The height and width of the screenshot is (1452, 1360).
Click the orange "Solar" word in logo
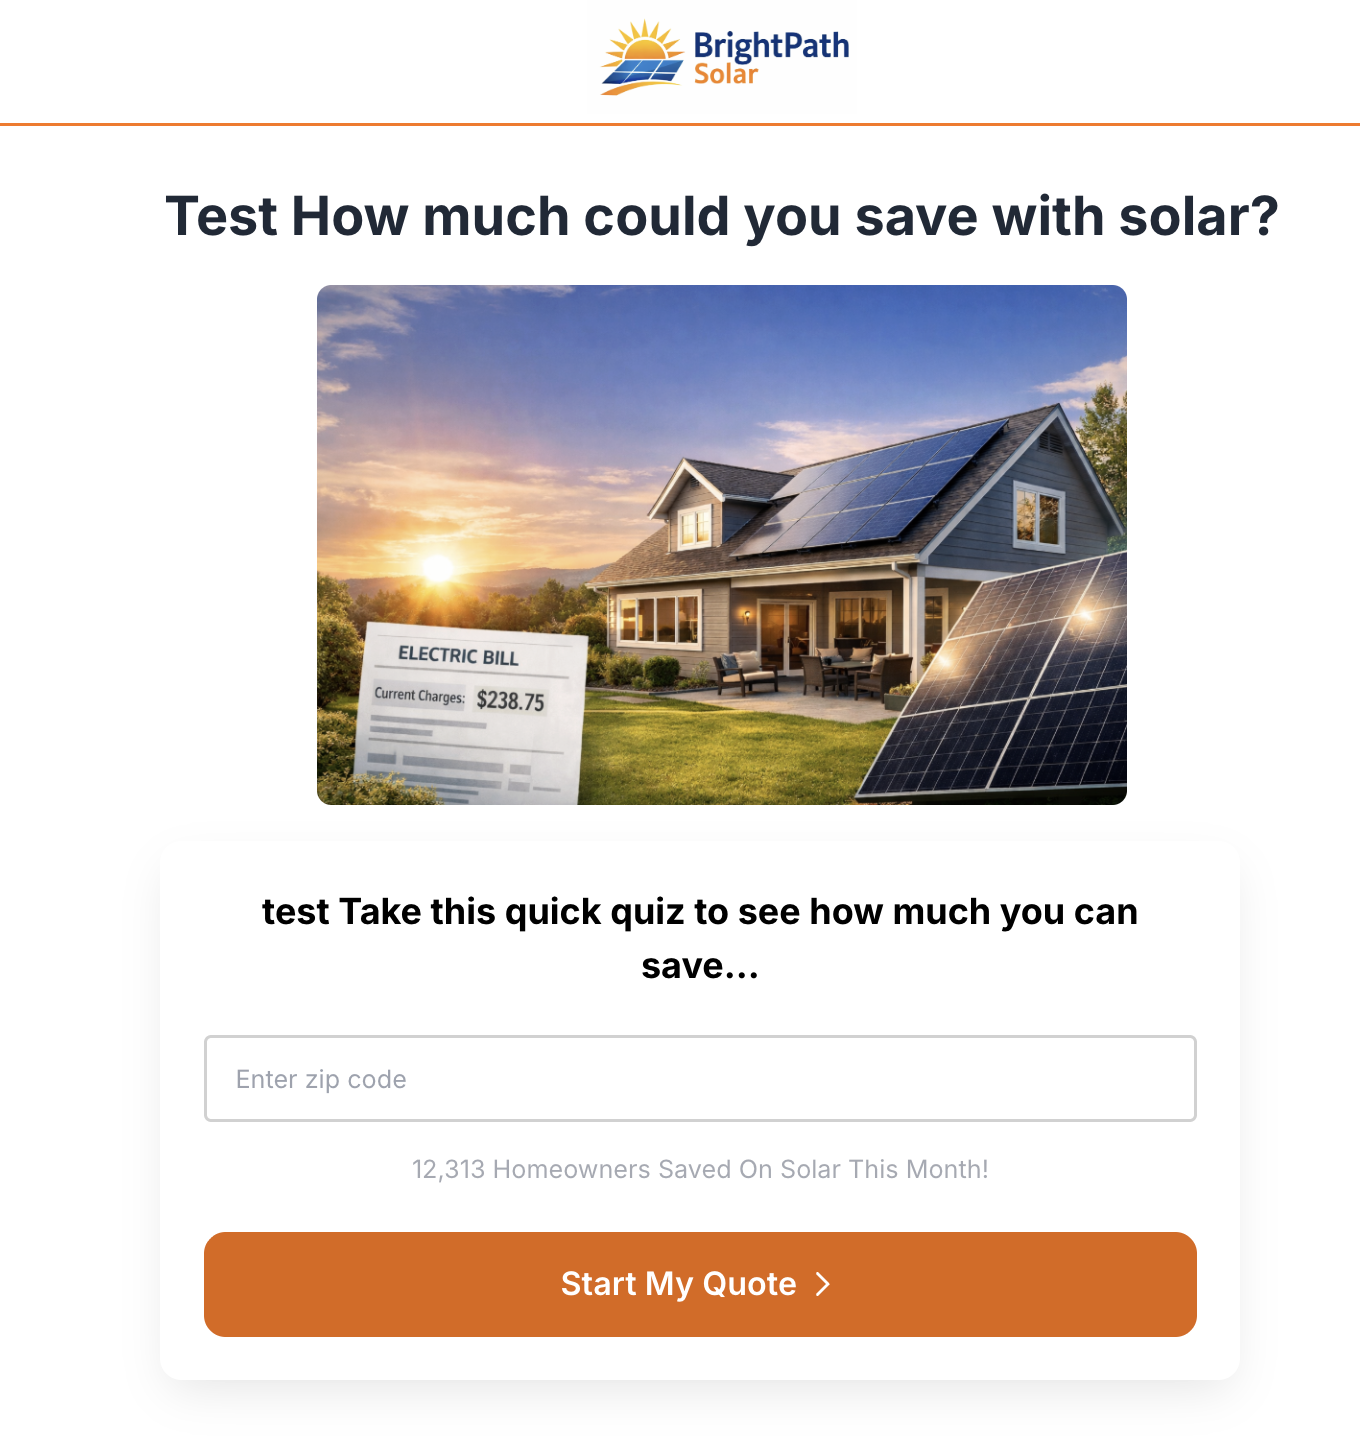point(726,75)
